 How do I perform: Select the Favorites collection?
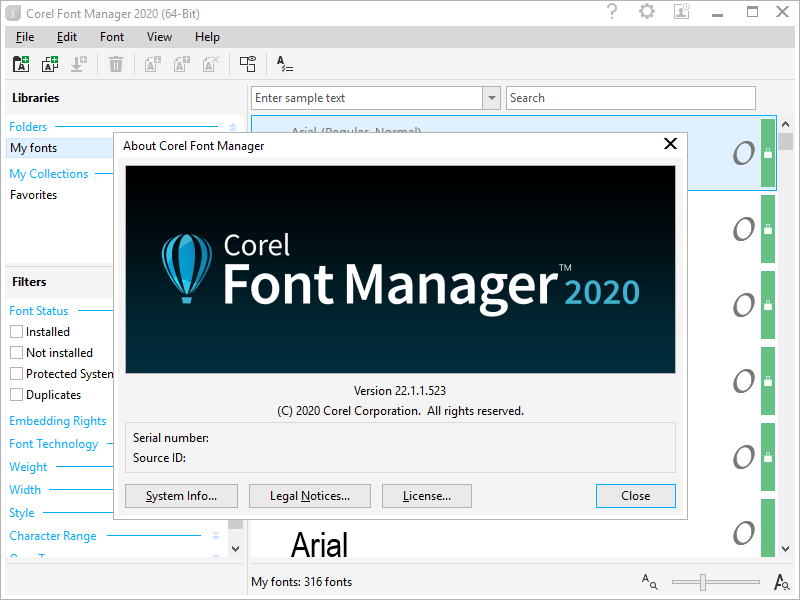point(34,195)
